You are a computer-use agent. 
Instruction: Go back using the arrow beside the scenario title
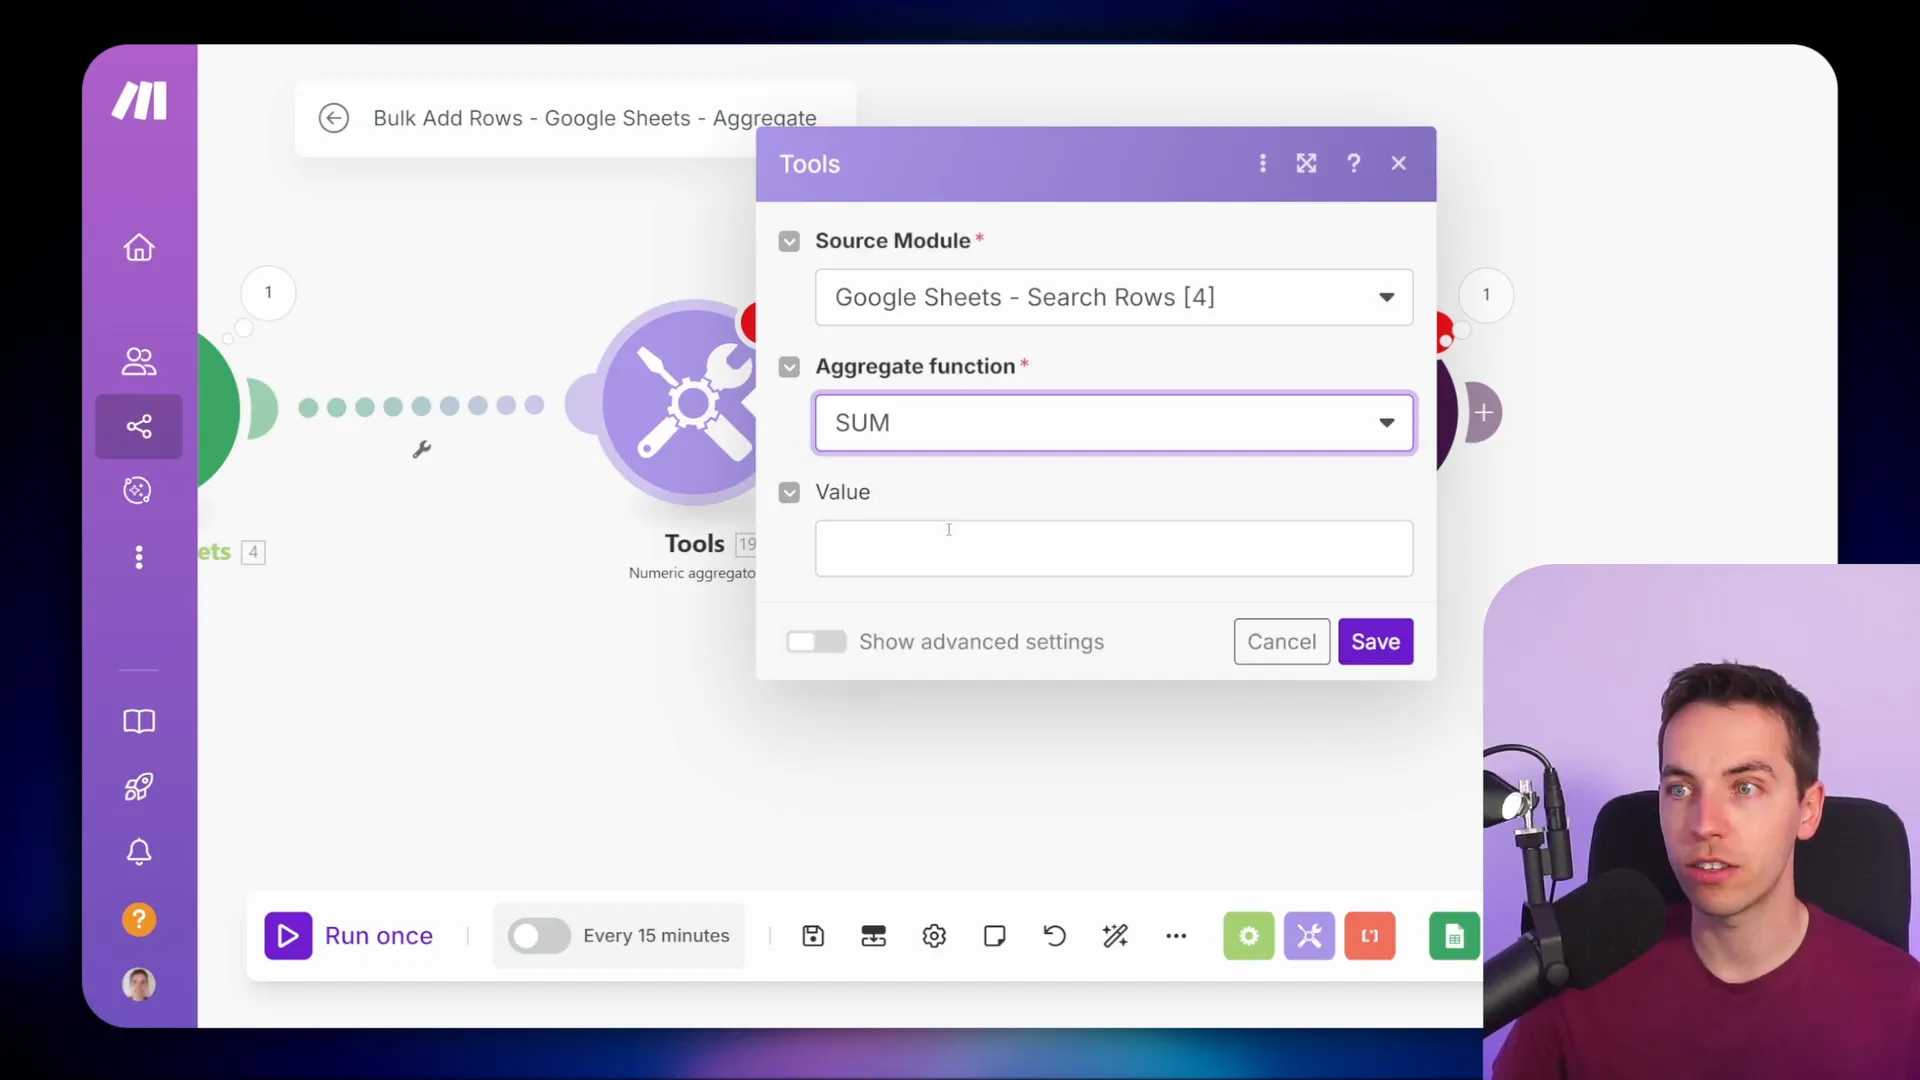pyautogui.click(x=334, y=118)
